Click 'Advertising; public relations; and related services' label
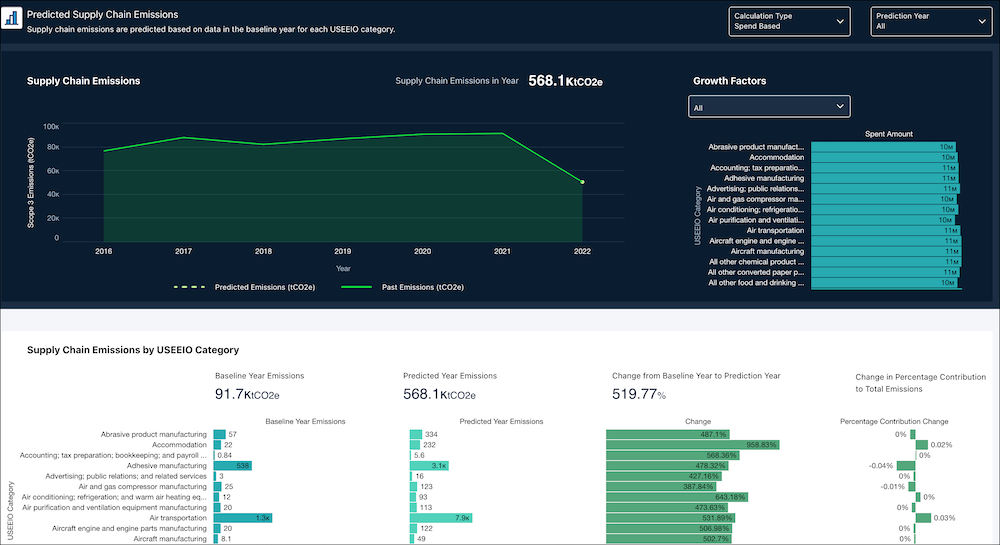Viewport: 1000px width, 545px height. point(126,476)
